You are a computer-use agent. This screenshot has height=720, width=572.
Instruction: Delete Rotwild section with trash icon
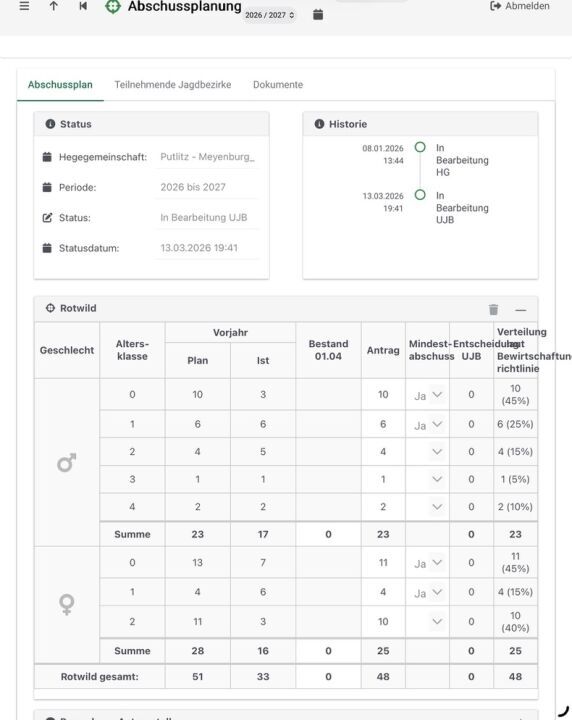(493, 309)
